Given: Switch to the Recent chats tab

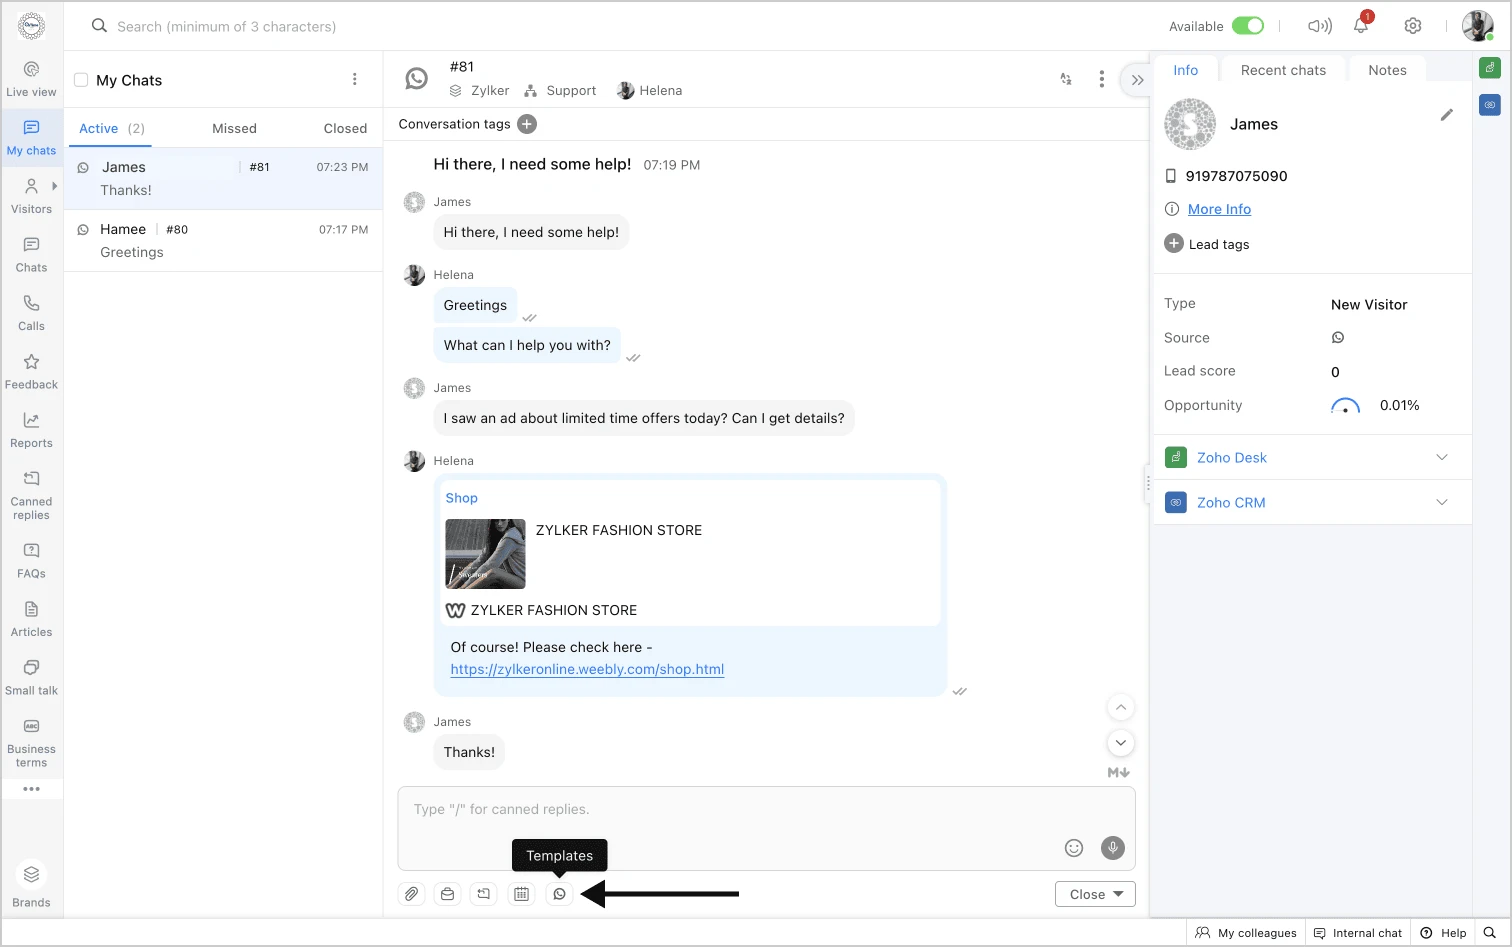Looking at the screenshot, I should tap(1283, 70).
